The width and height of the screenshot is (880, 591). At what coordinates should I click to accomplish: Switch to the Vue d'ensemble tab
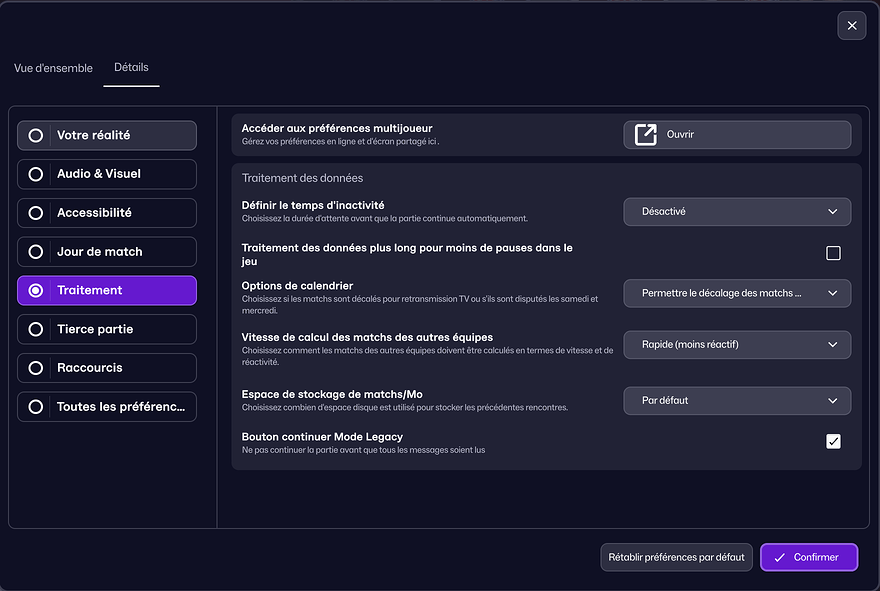tap(53, 68)
